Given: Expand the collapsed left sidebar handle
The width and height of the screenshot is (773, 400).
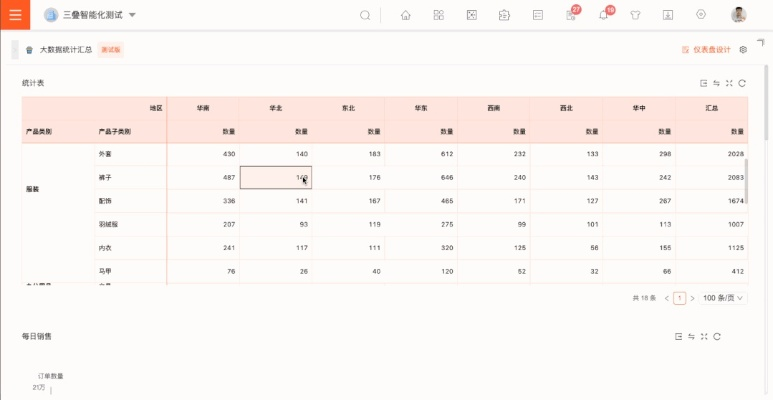Looking at the screenshot, I should click(14, 49).
